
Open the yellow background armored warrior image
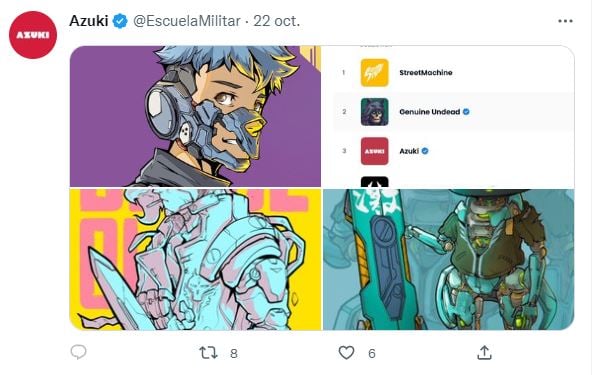(x=195, y=259)
